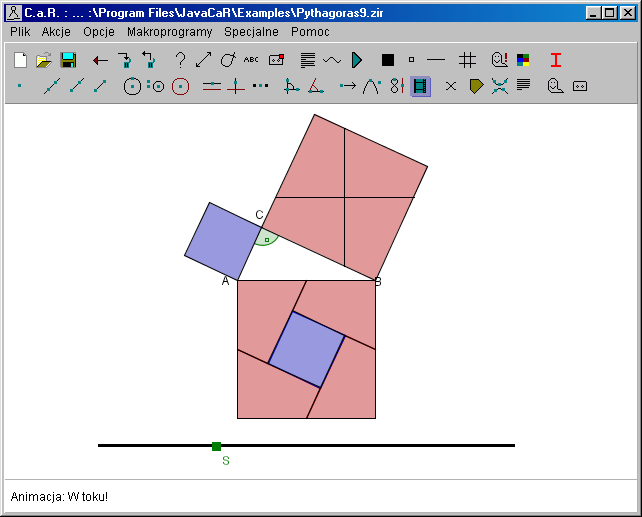
Task: Click the green right-angle marker at C
Action: pyautogui.click(x=267, y=238)
